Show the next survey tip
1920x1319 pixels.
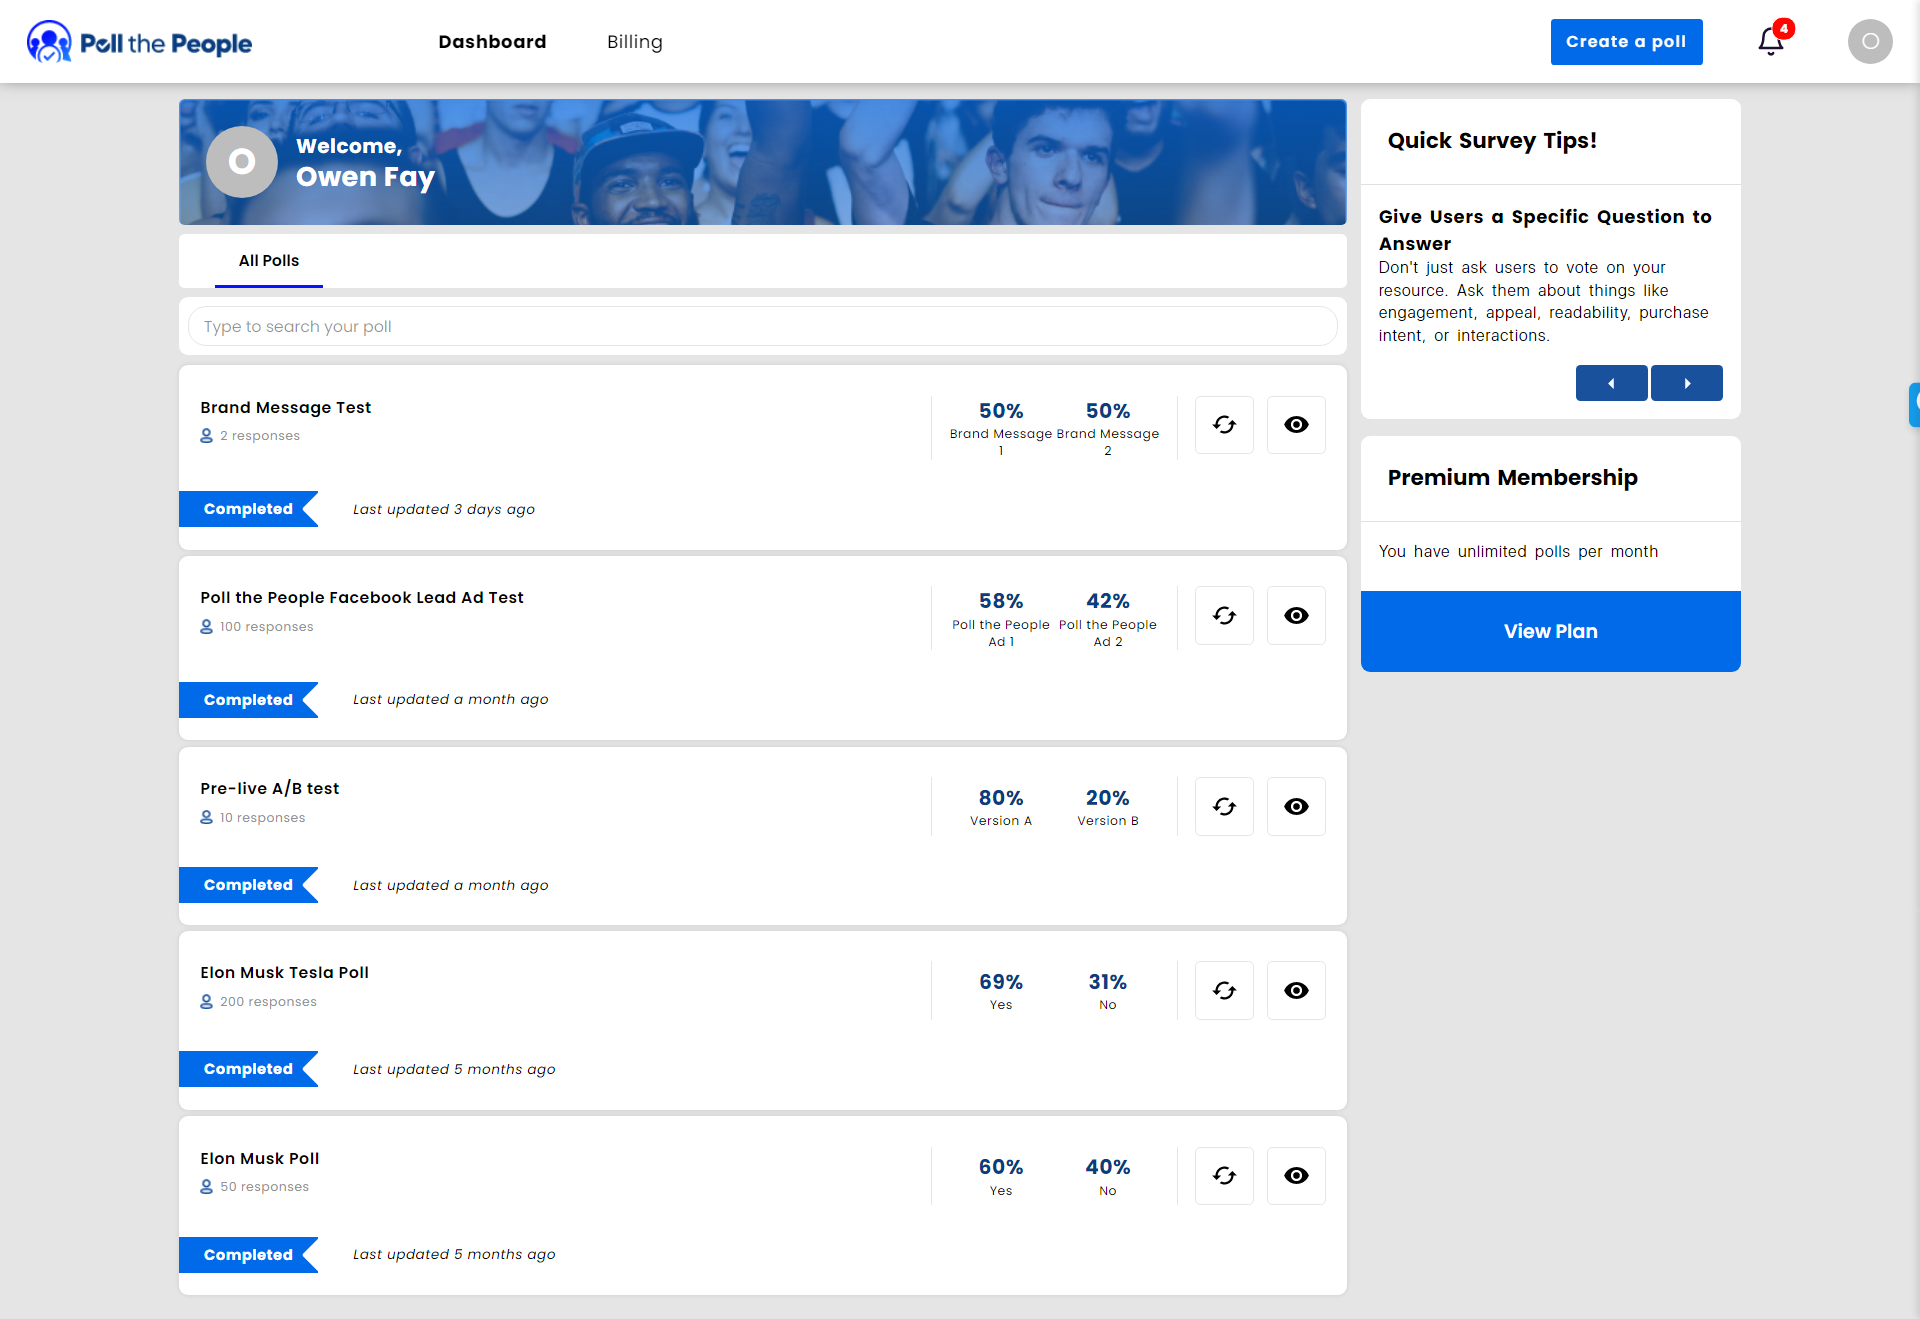[x=1686, y=383]
